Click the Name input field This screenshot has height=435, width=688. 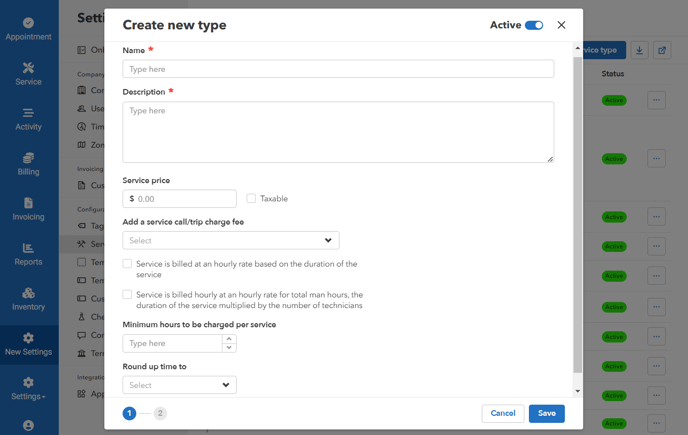(x=338, y=69)
